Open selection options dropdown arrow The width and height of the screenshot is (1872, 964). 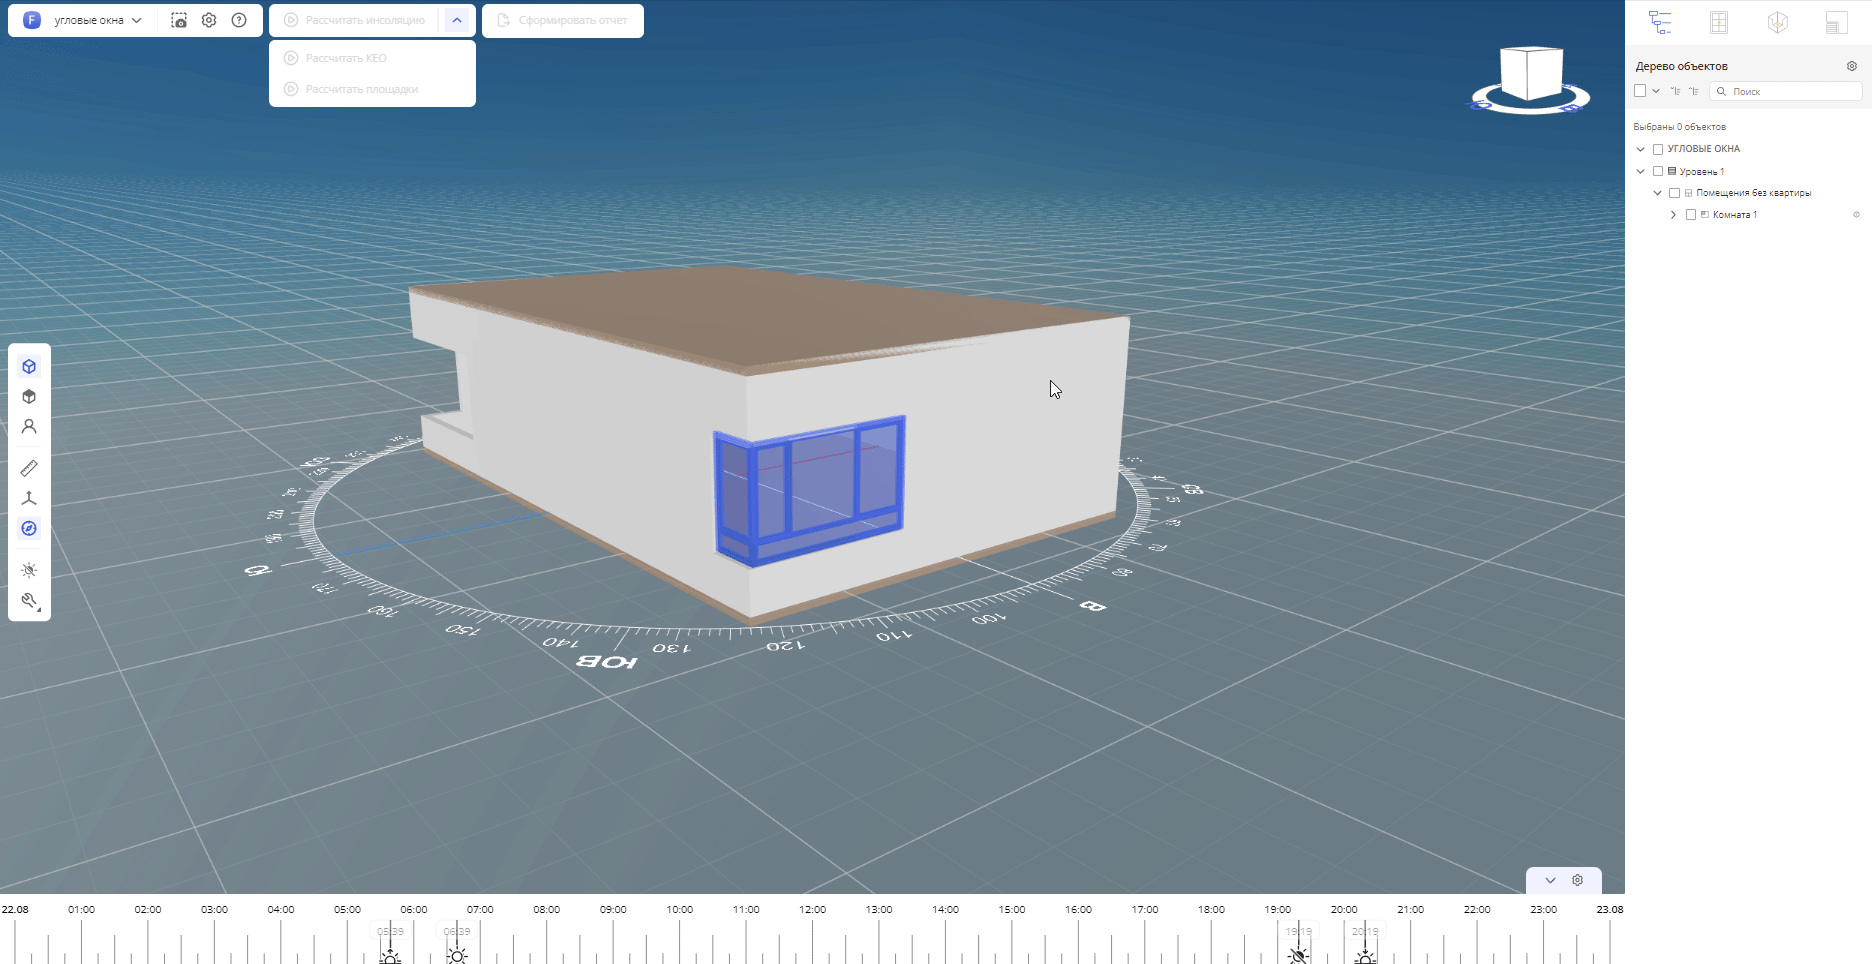(x=1656, y=91)
